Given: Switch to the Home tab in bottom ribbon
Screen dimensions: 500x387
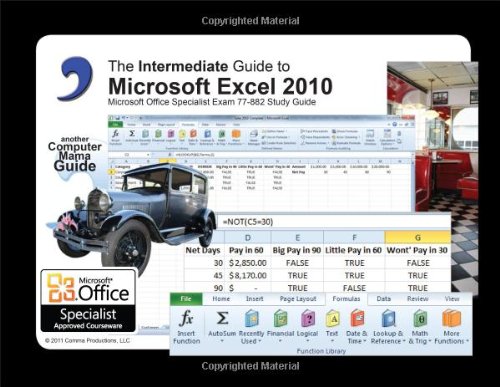Looking at the screenshot, I should [221, 299].
